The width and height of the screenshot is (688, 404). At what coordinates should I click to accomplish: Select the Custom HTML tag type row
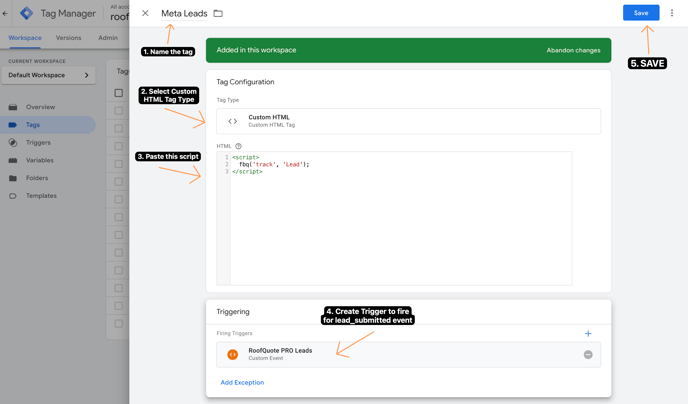coord(408,121)
